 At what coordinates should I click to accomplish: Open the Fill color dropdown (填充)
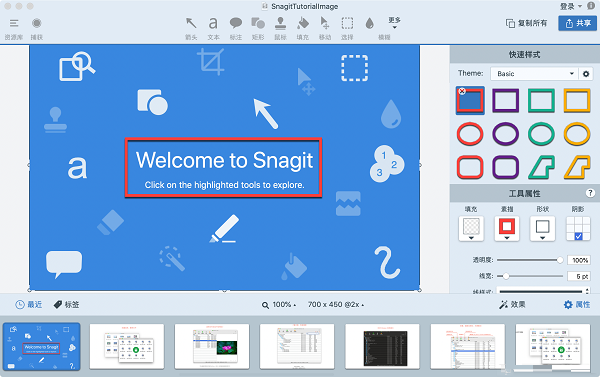(471, 228)
